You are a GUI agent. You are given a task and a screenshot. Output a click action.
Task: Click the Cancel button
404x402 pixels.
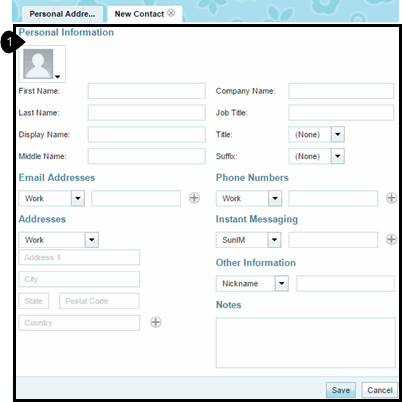click(380, 390)
